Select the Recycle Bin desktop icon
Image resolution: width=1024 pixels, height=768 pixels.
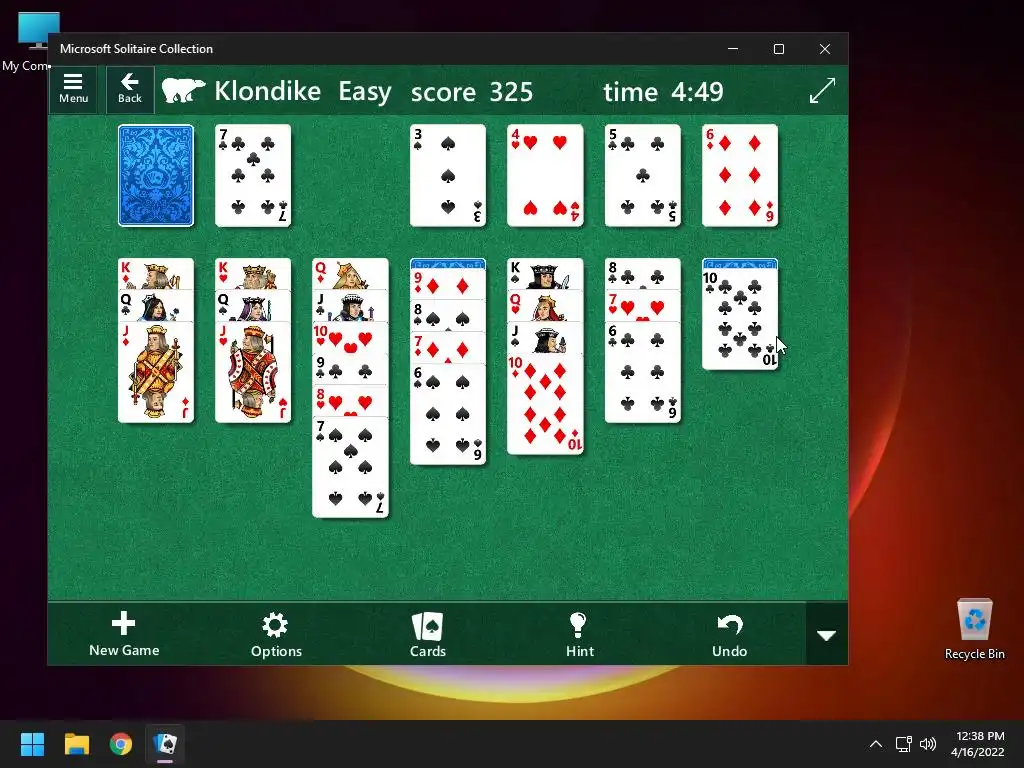[974, 629]
